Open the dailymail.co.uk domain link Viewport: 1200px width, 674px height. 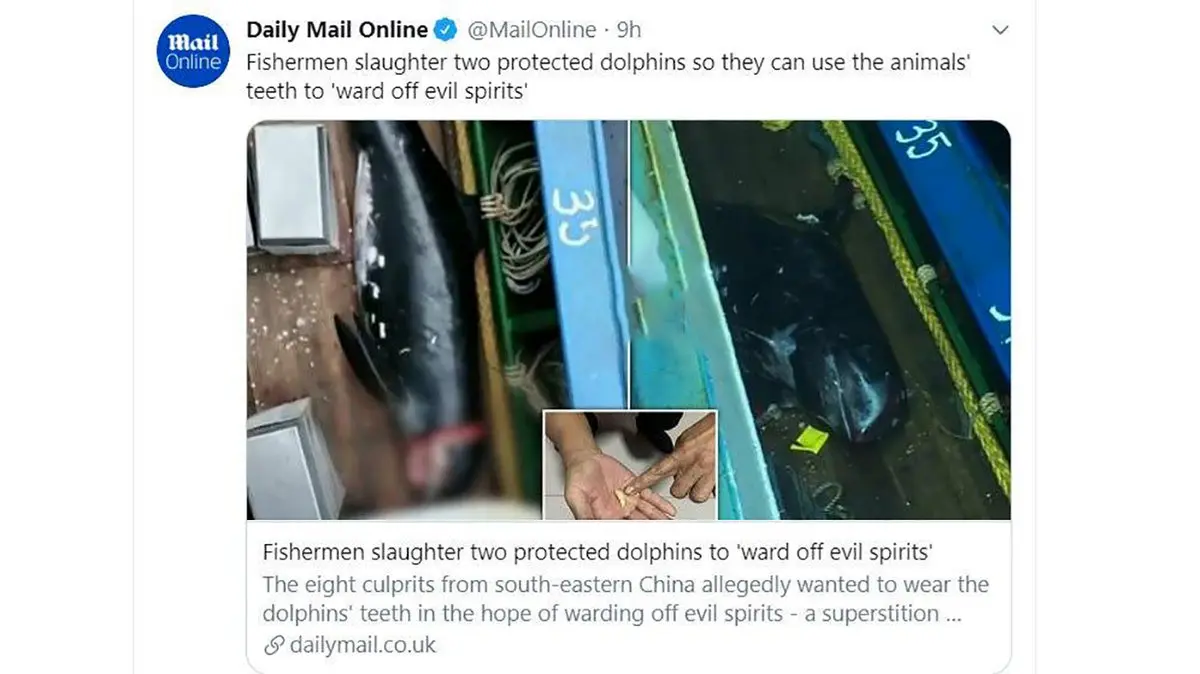363,645
